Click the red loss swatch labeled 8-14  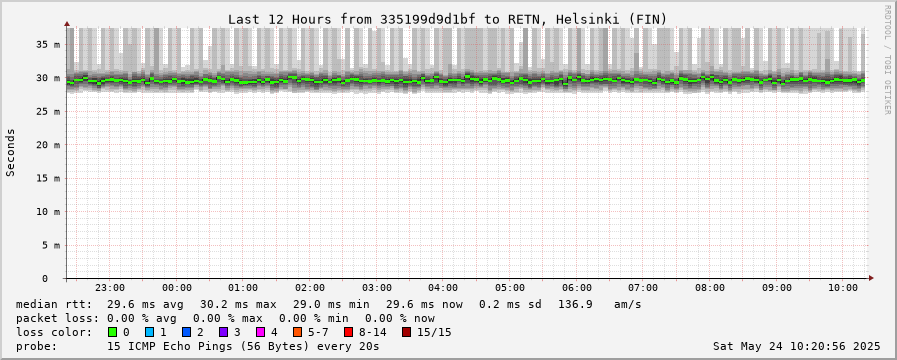point(348,332)
